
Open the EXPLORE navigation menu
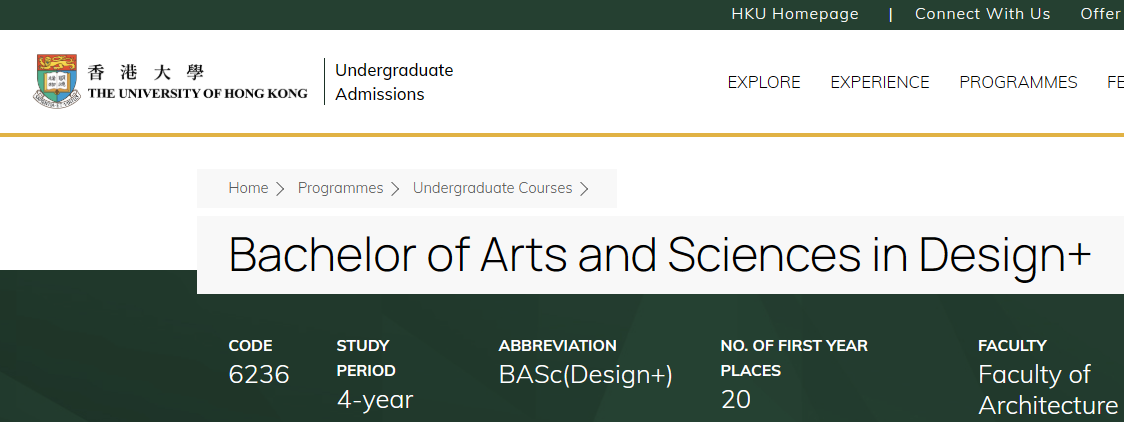[x=763, y=82]
